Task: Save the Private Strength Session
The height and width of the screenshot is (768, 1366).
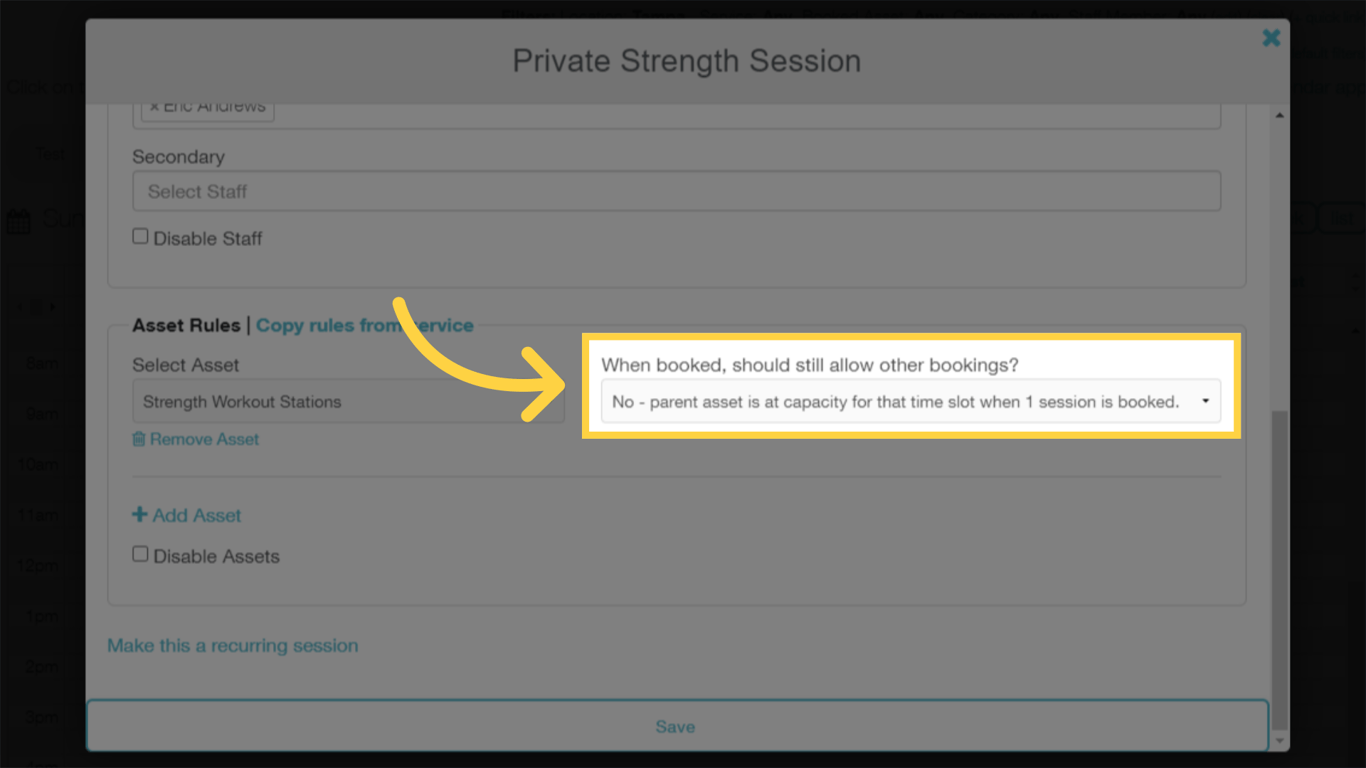Action: pos(676,726)
